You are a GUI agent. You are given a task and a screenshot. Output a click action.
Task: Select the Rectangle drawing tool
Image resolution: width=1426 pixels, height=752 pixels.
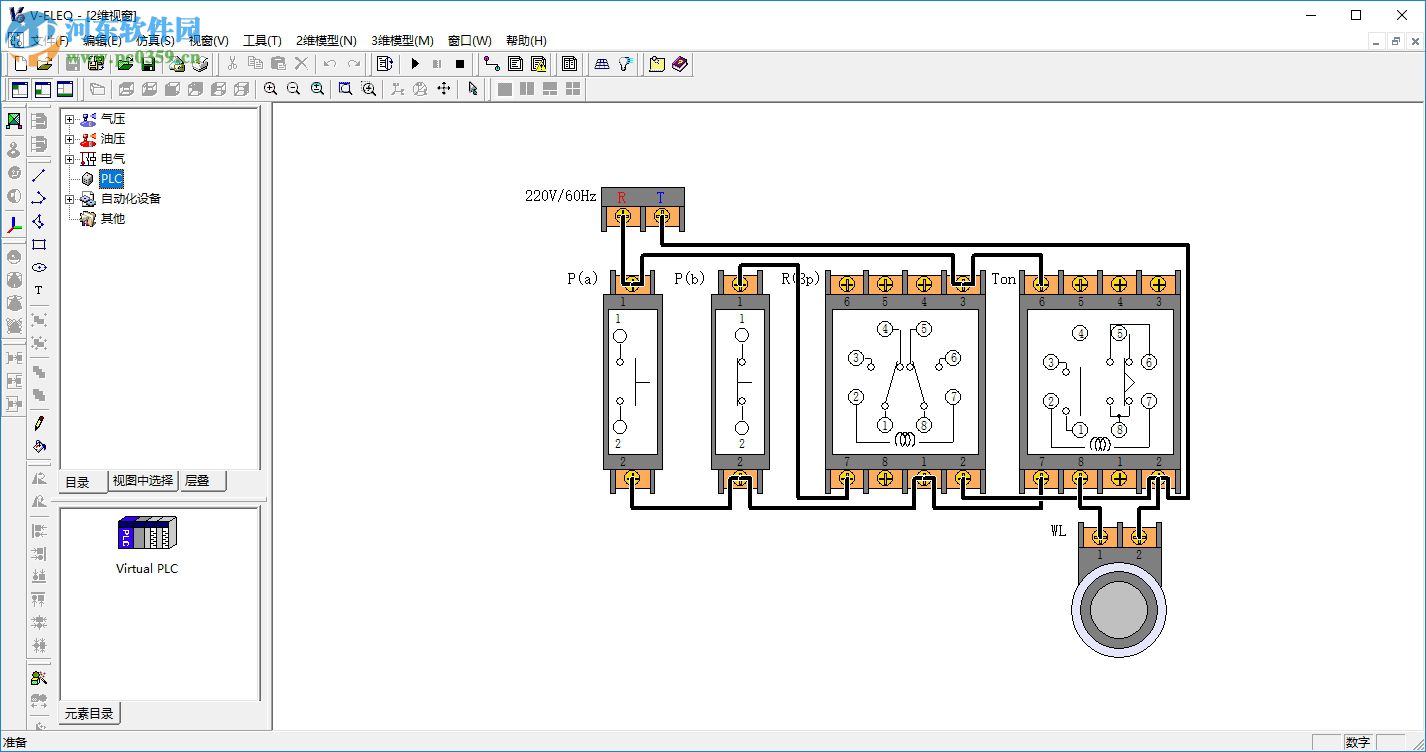tap(39, 244)
